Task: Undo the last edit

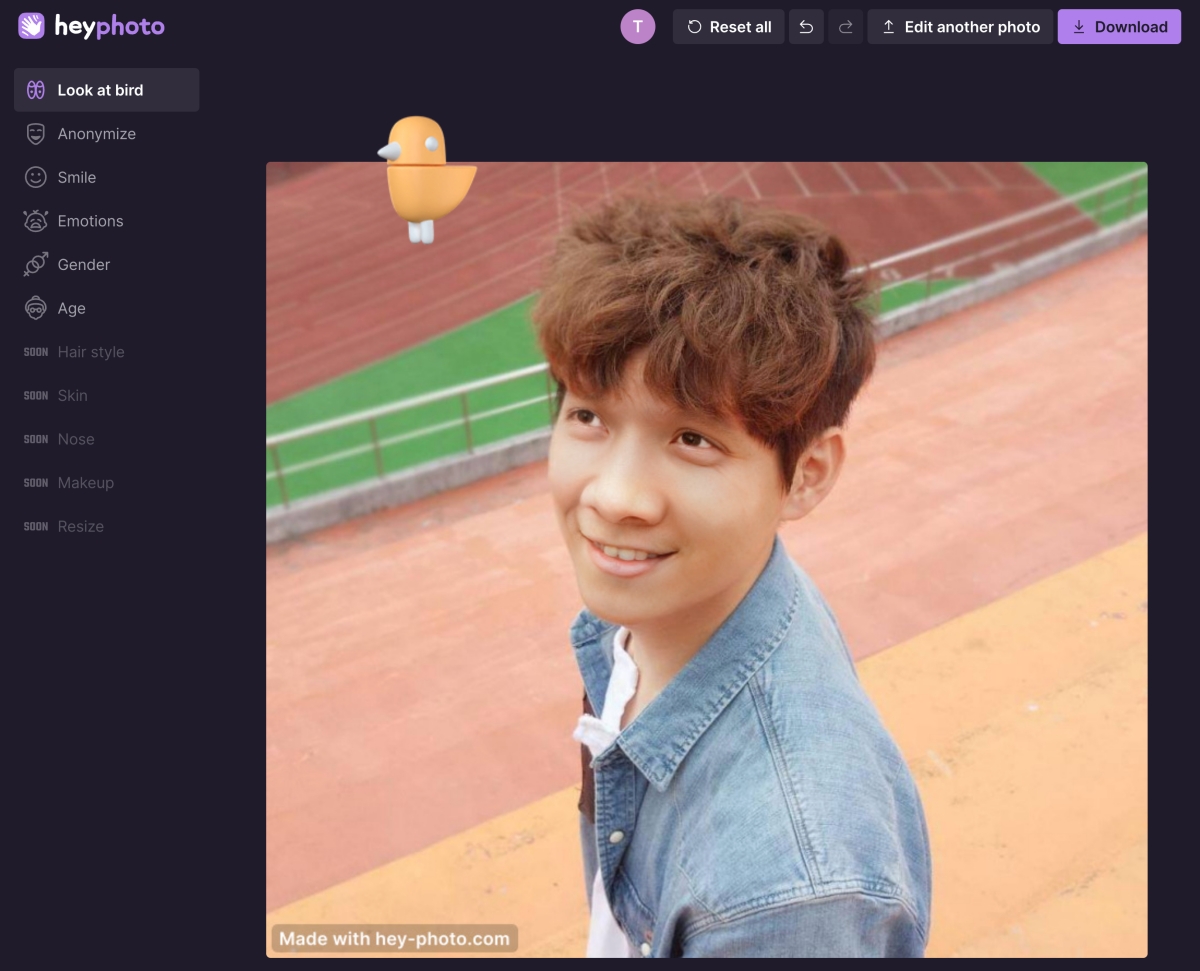Action: [806, 27]
